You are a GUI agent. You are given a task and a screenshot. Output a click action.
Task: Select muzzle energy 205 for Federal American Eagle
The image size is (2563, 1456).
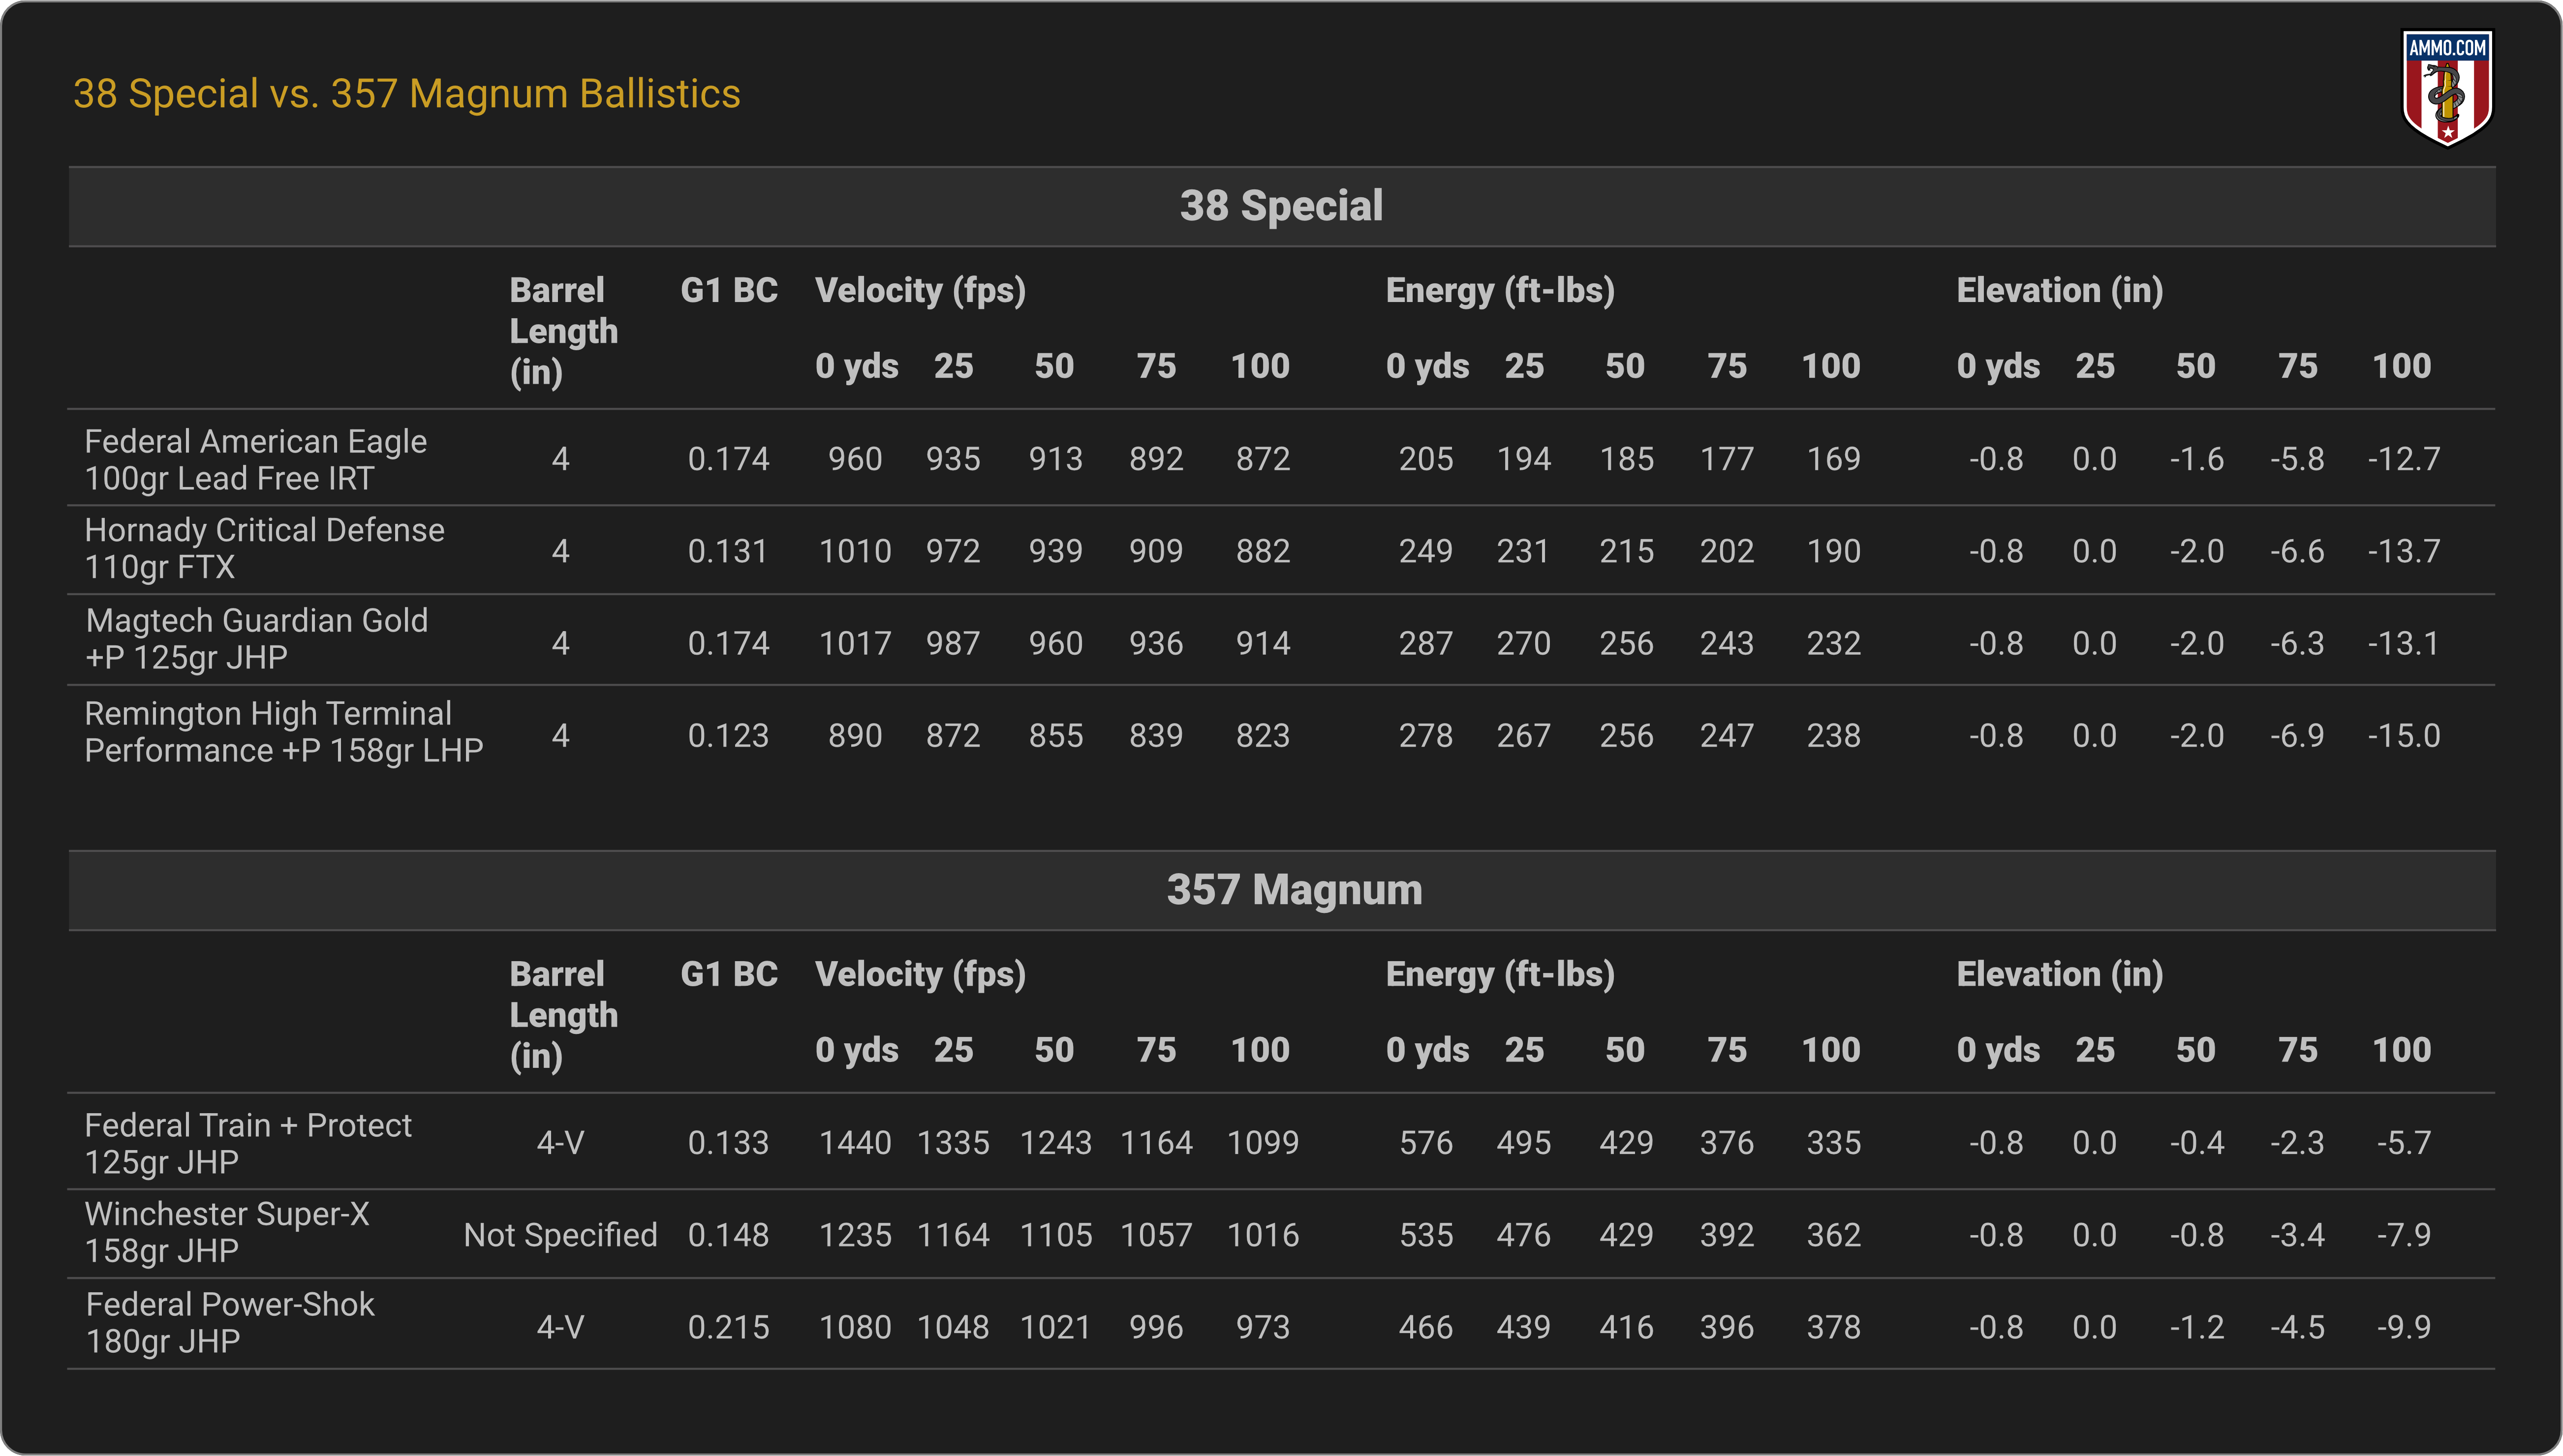click(1426, 460)
